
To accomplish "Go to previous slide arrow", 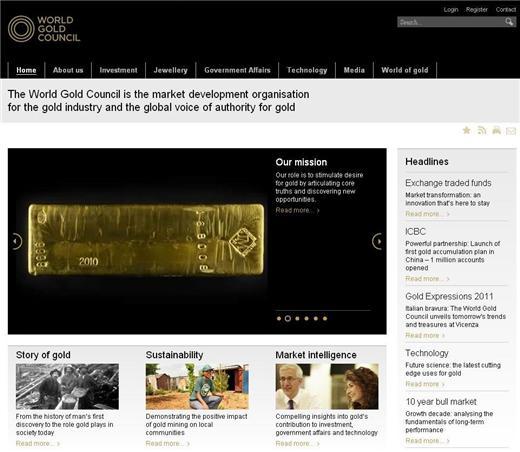I will click(16, 241).
